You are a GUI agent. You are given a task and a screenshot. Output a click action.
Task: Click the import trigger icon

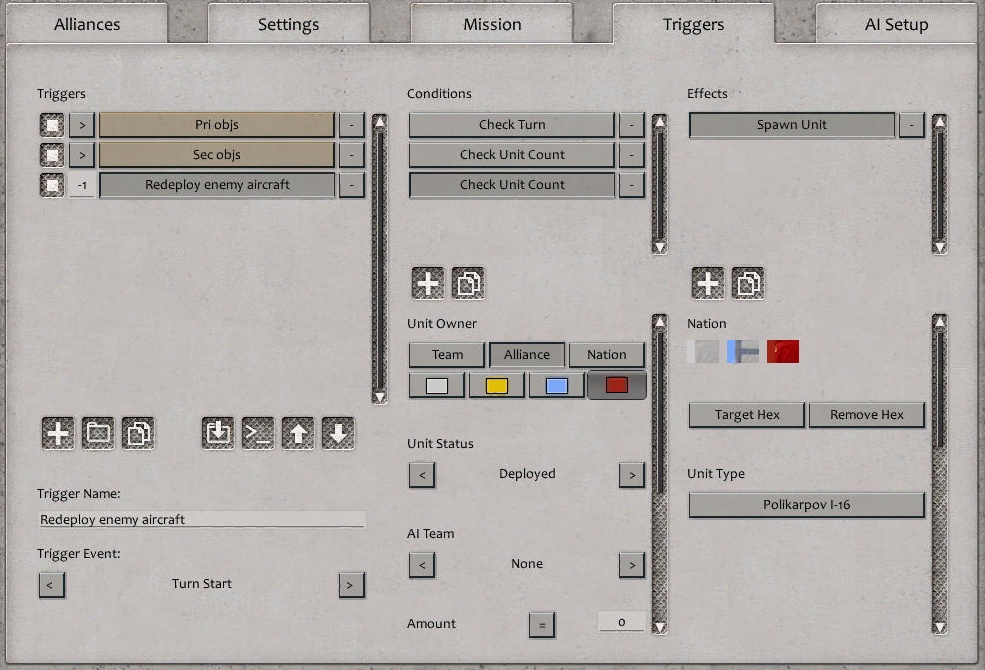tap(217, 433)
